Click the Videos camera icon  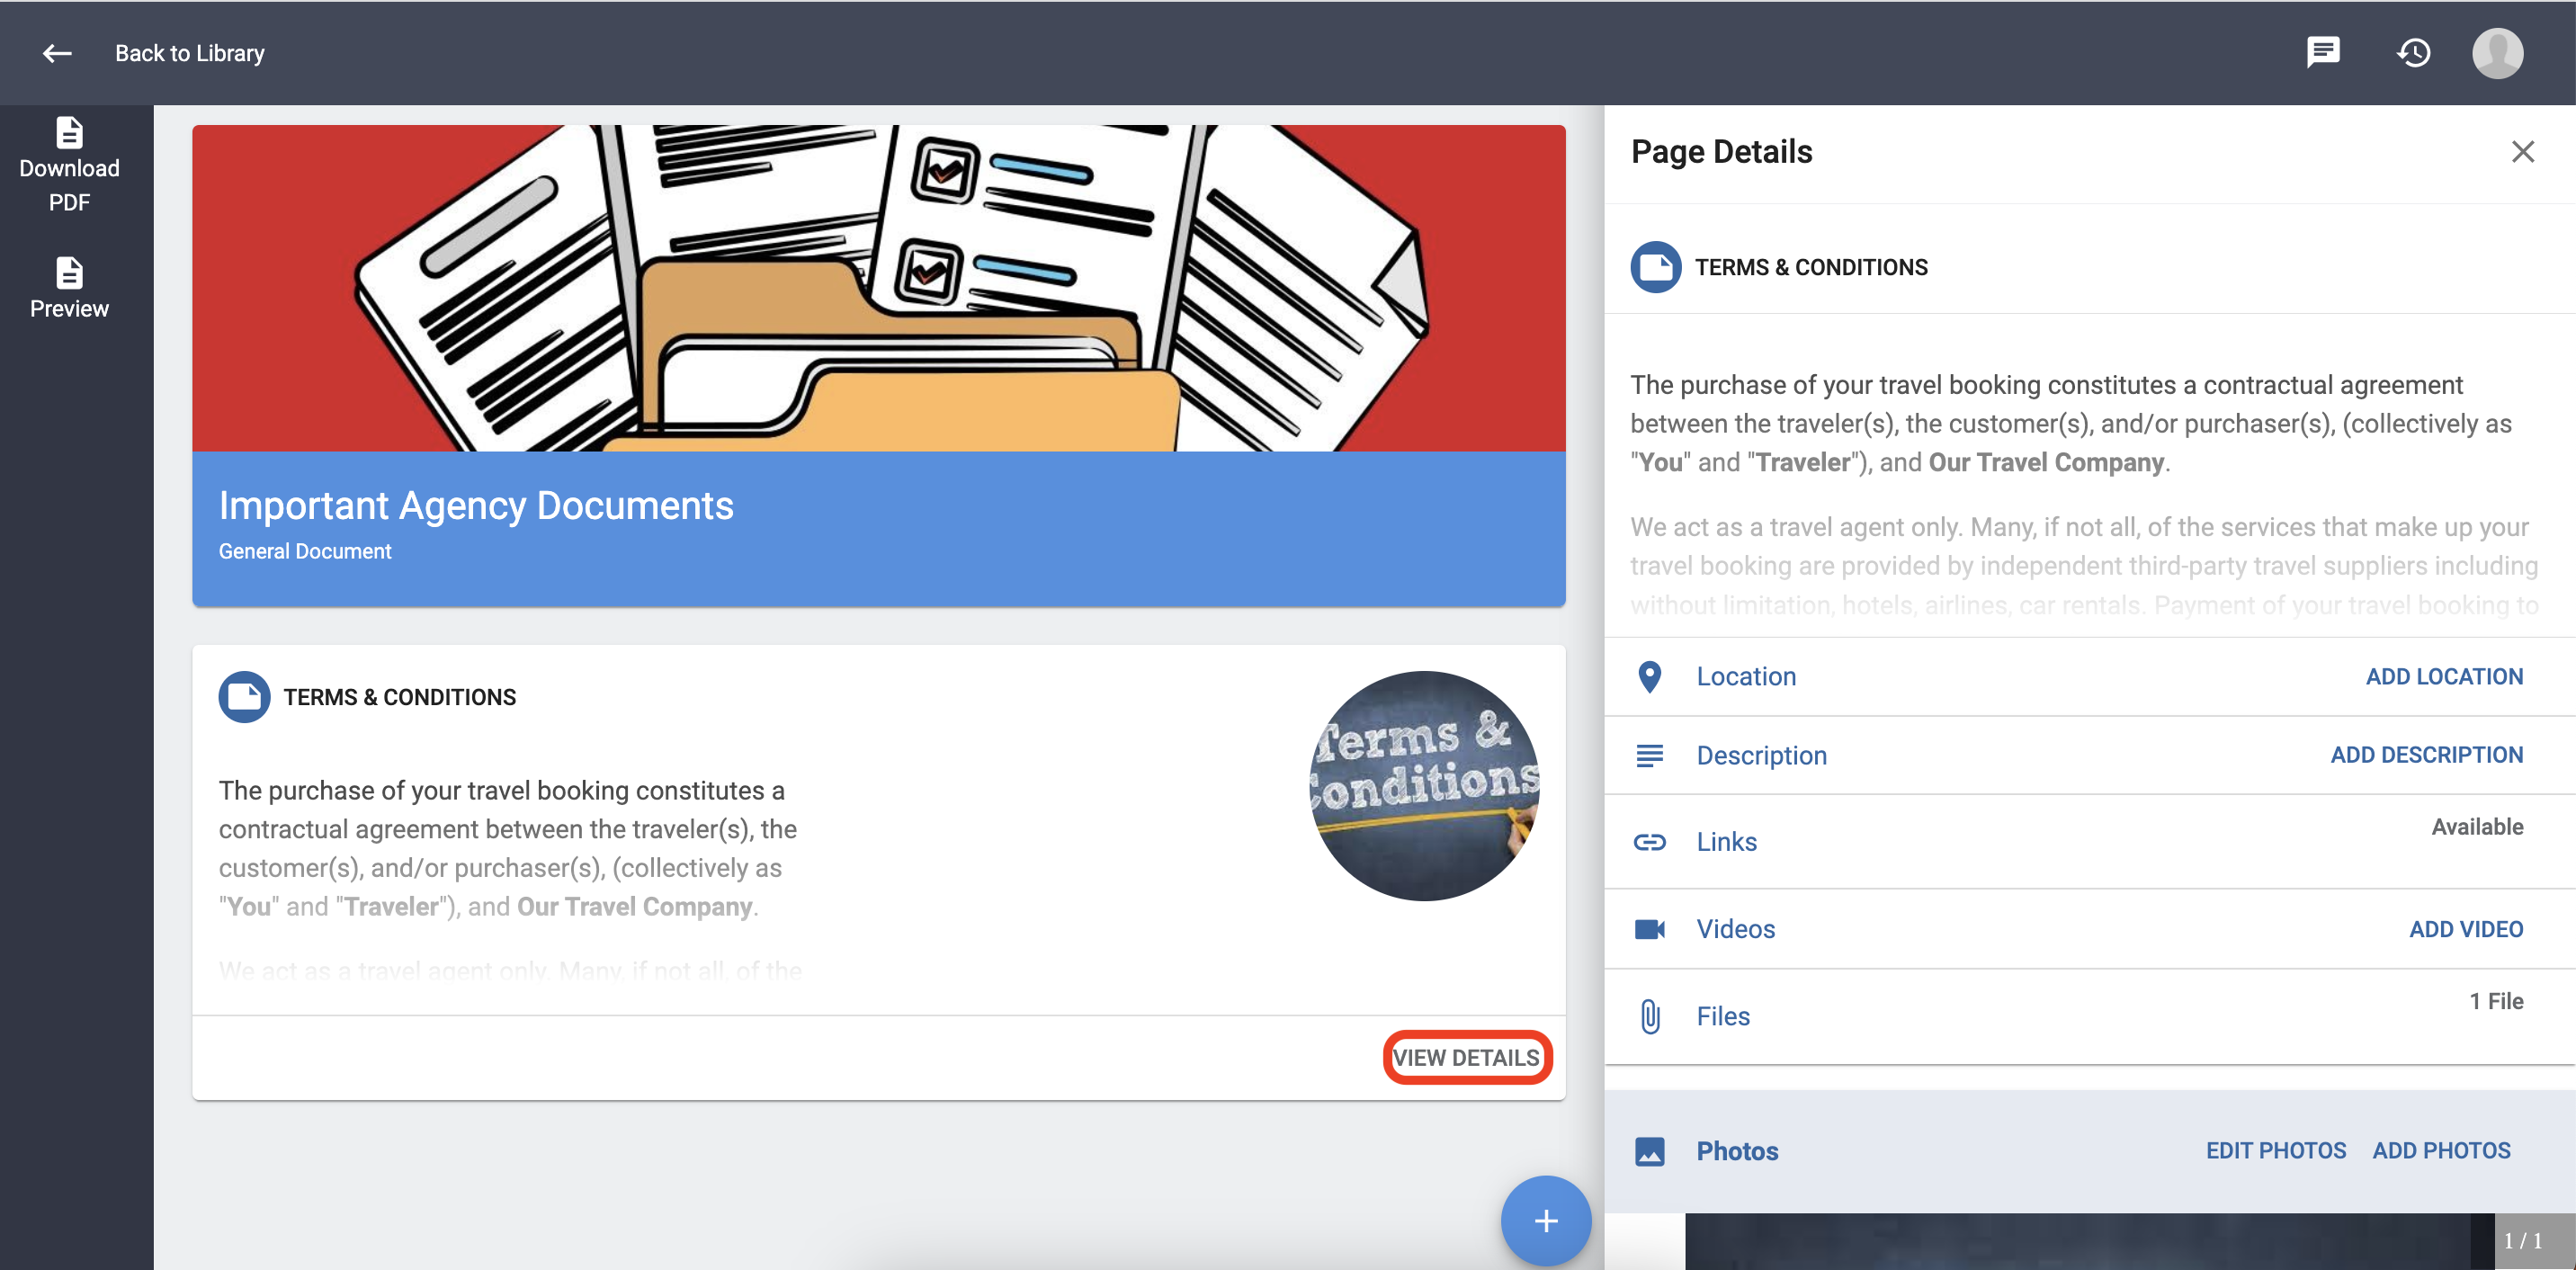click(x=1650, y=929)
